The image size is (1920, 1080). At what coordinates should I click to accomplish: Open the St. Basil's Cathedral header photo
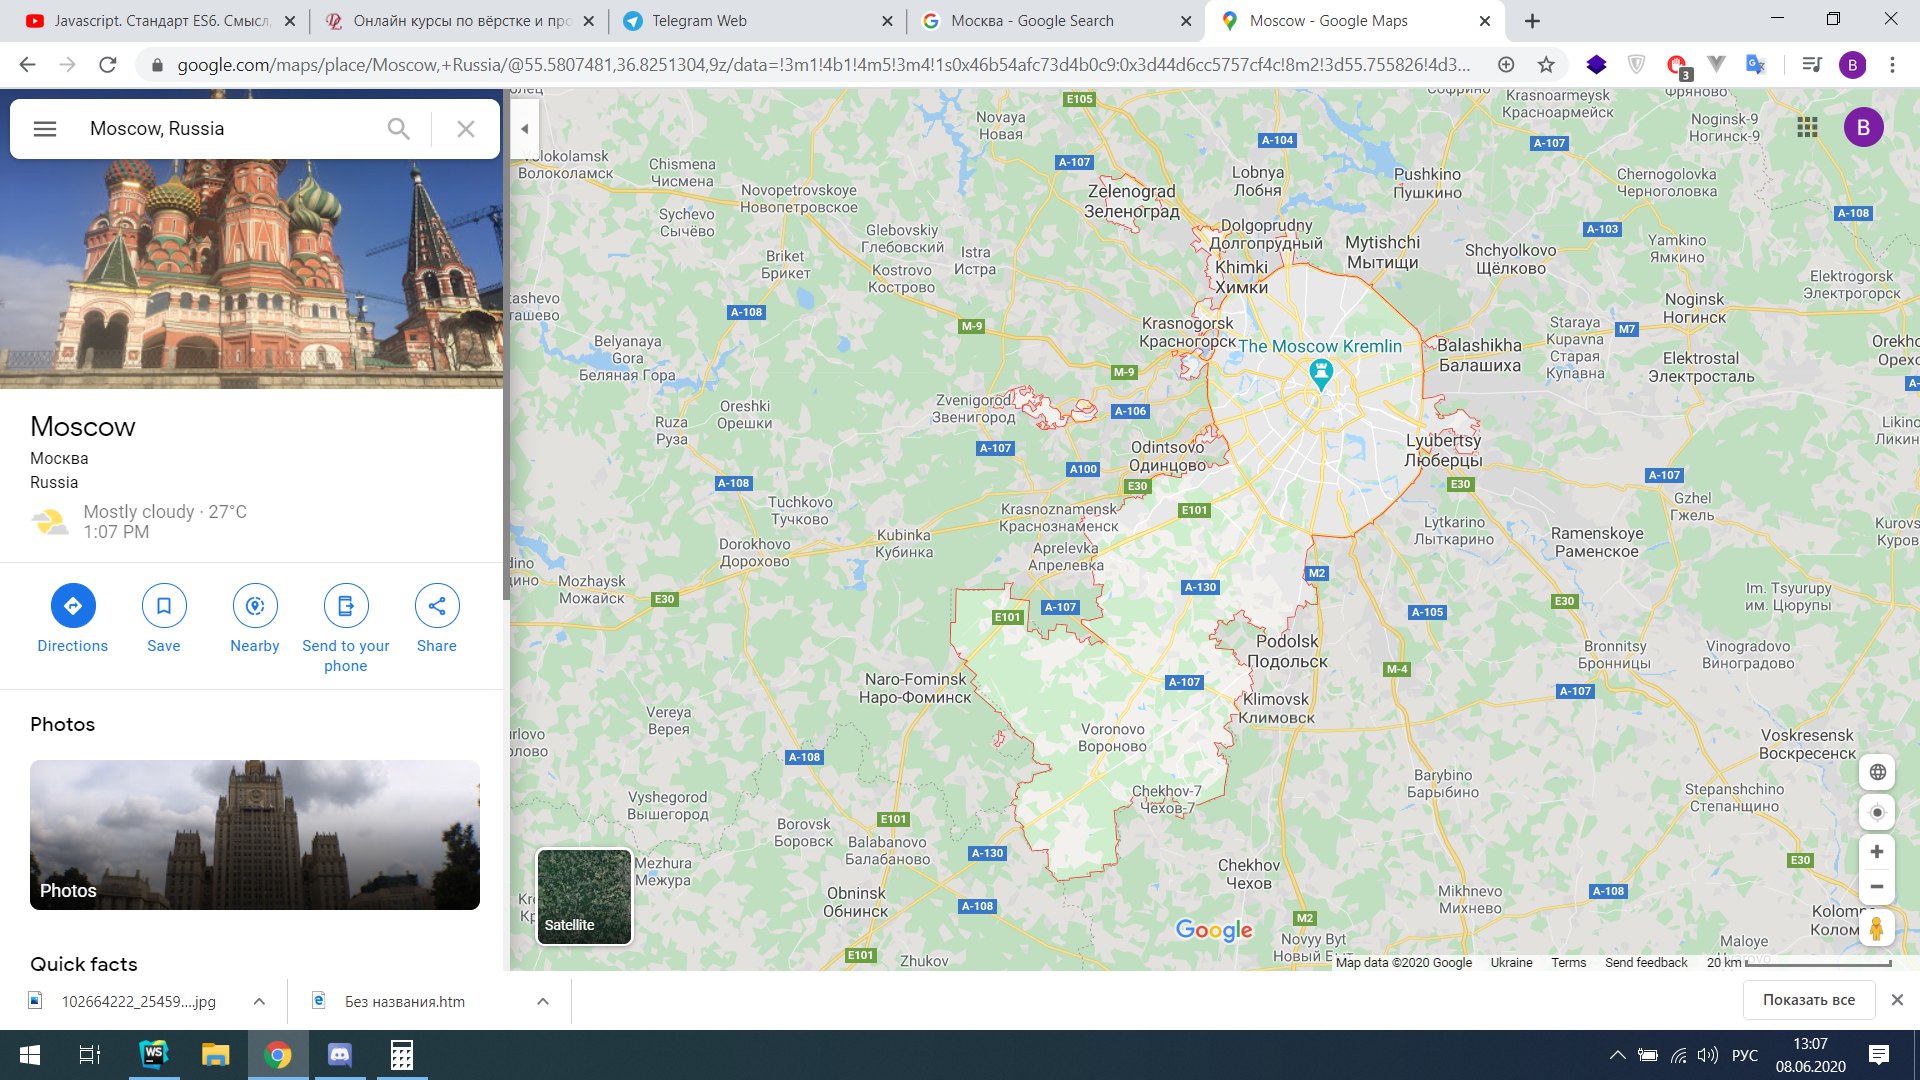(252, 273)
